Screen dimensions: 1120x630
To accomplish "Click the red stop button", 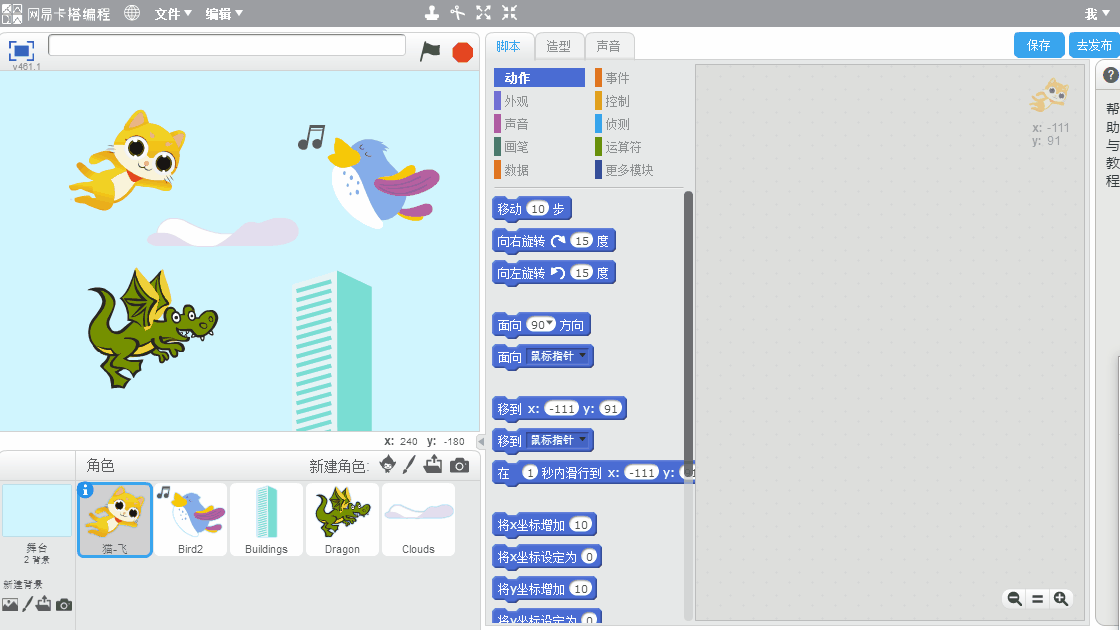I will tap(463, 52).
